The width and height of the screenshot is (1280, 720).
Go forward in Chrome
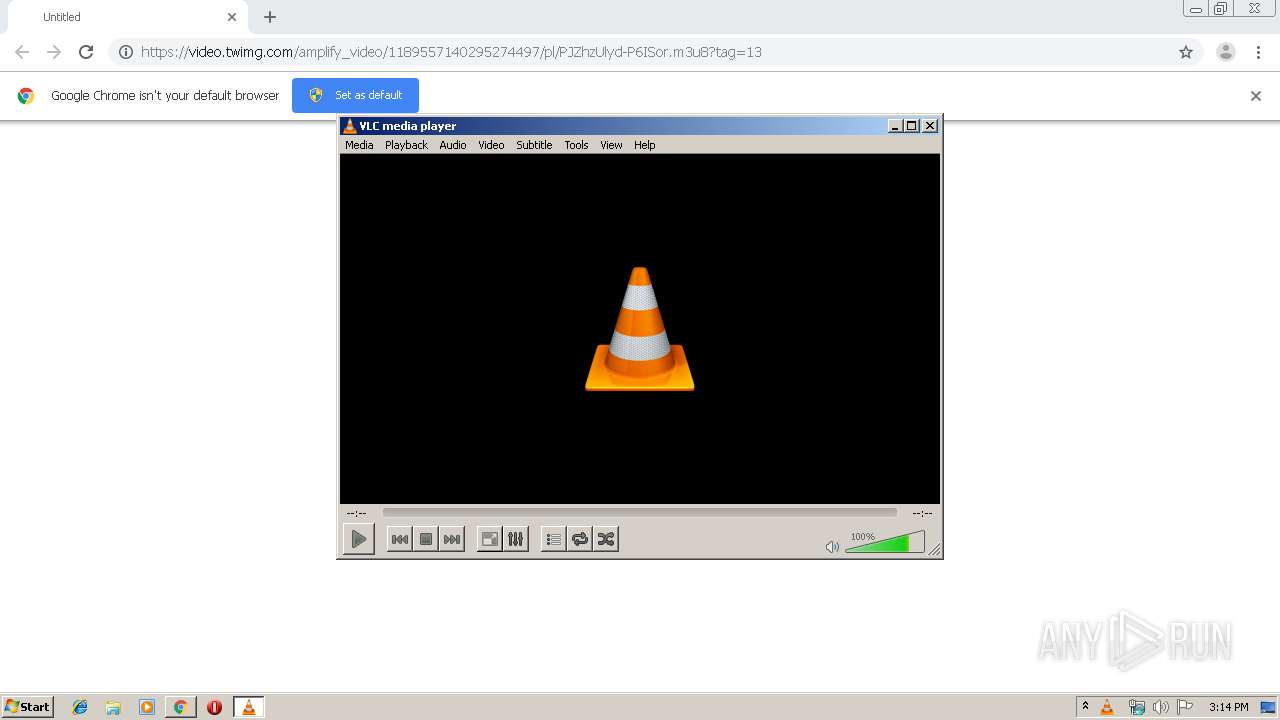coord(54,52)
